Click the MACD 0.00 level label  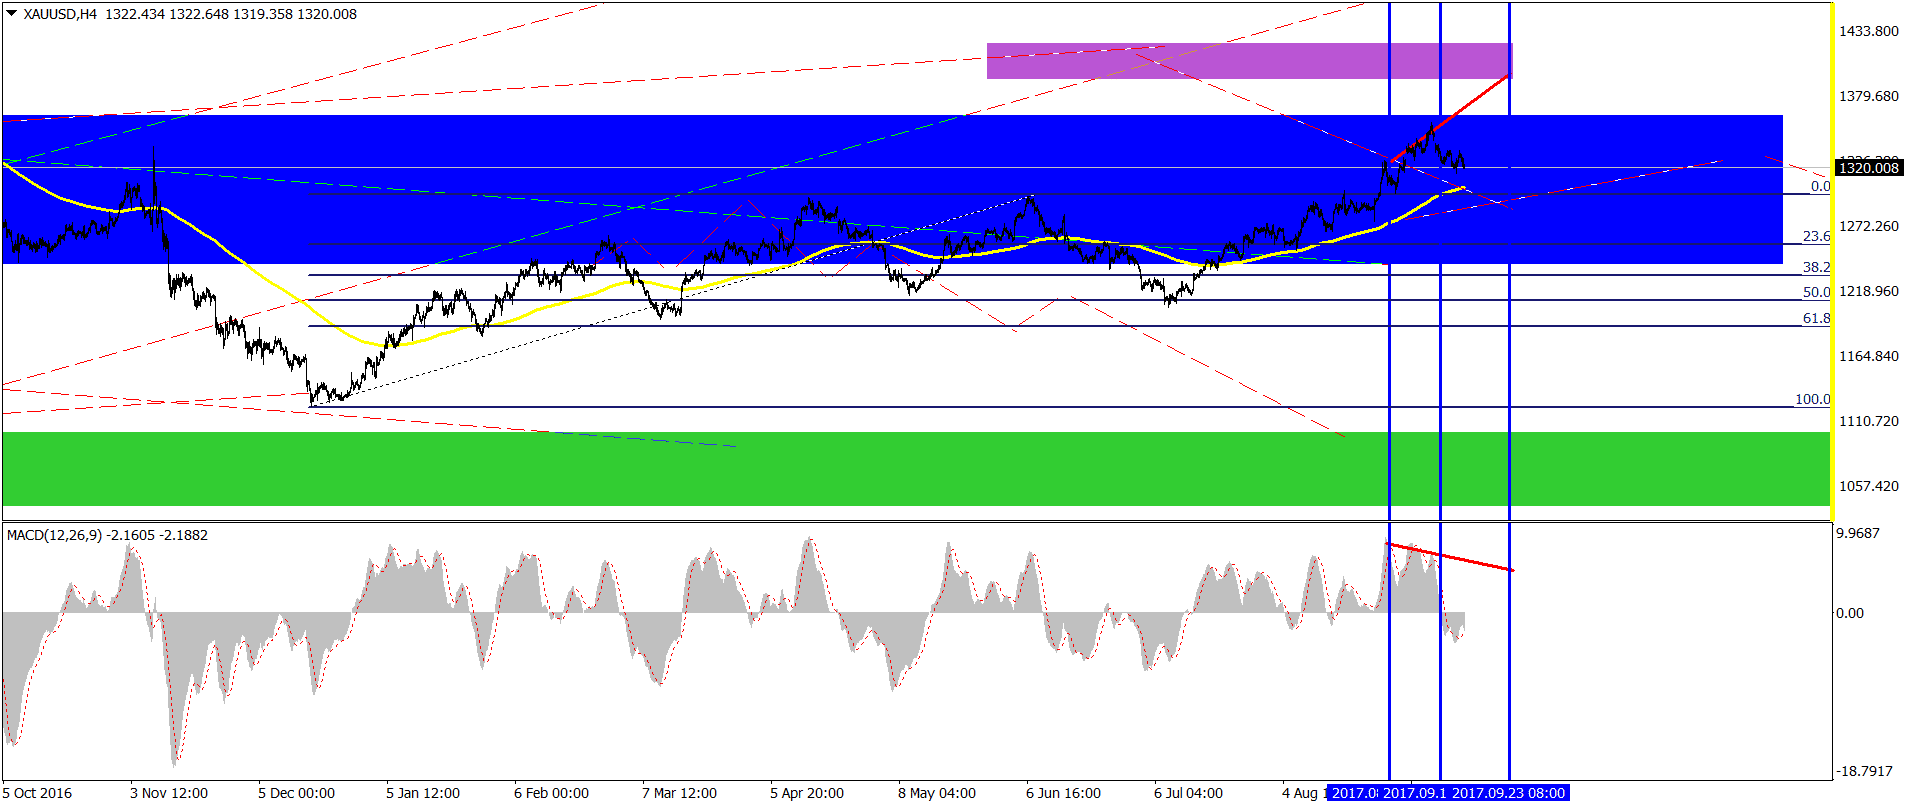1850,613
